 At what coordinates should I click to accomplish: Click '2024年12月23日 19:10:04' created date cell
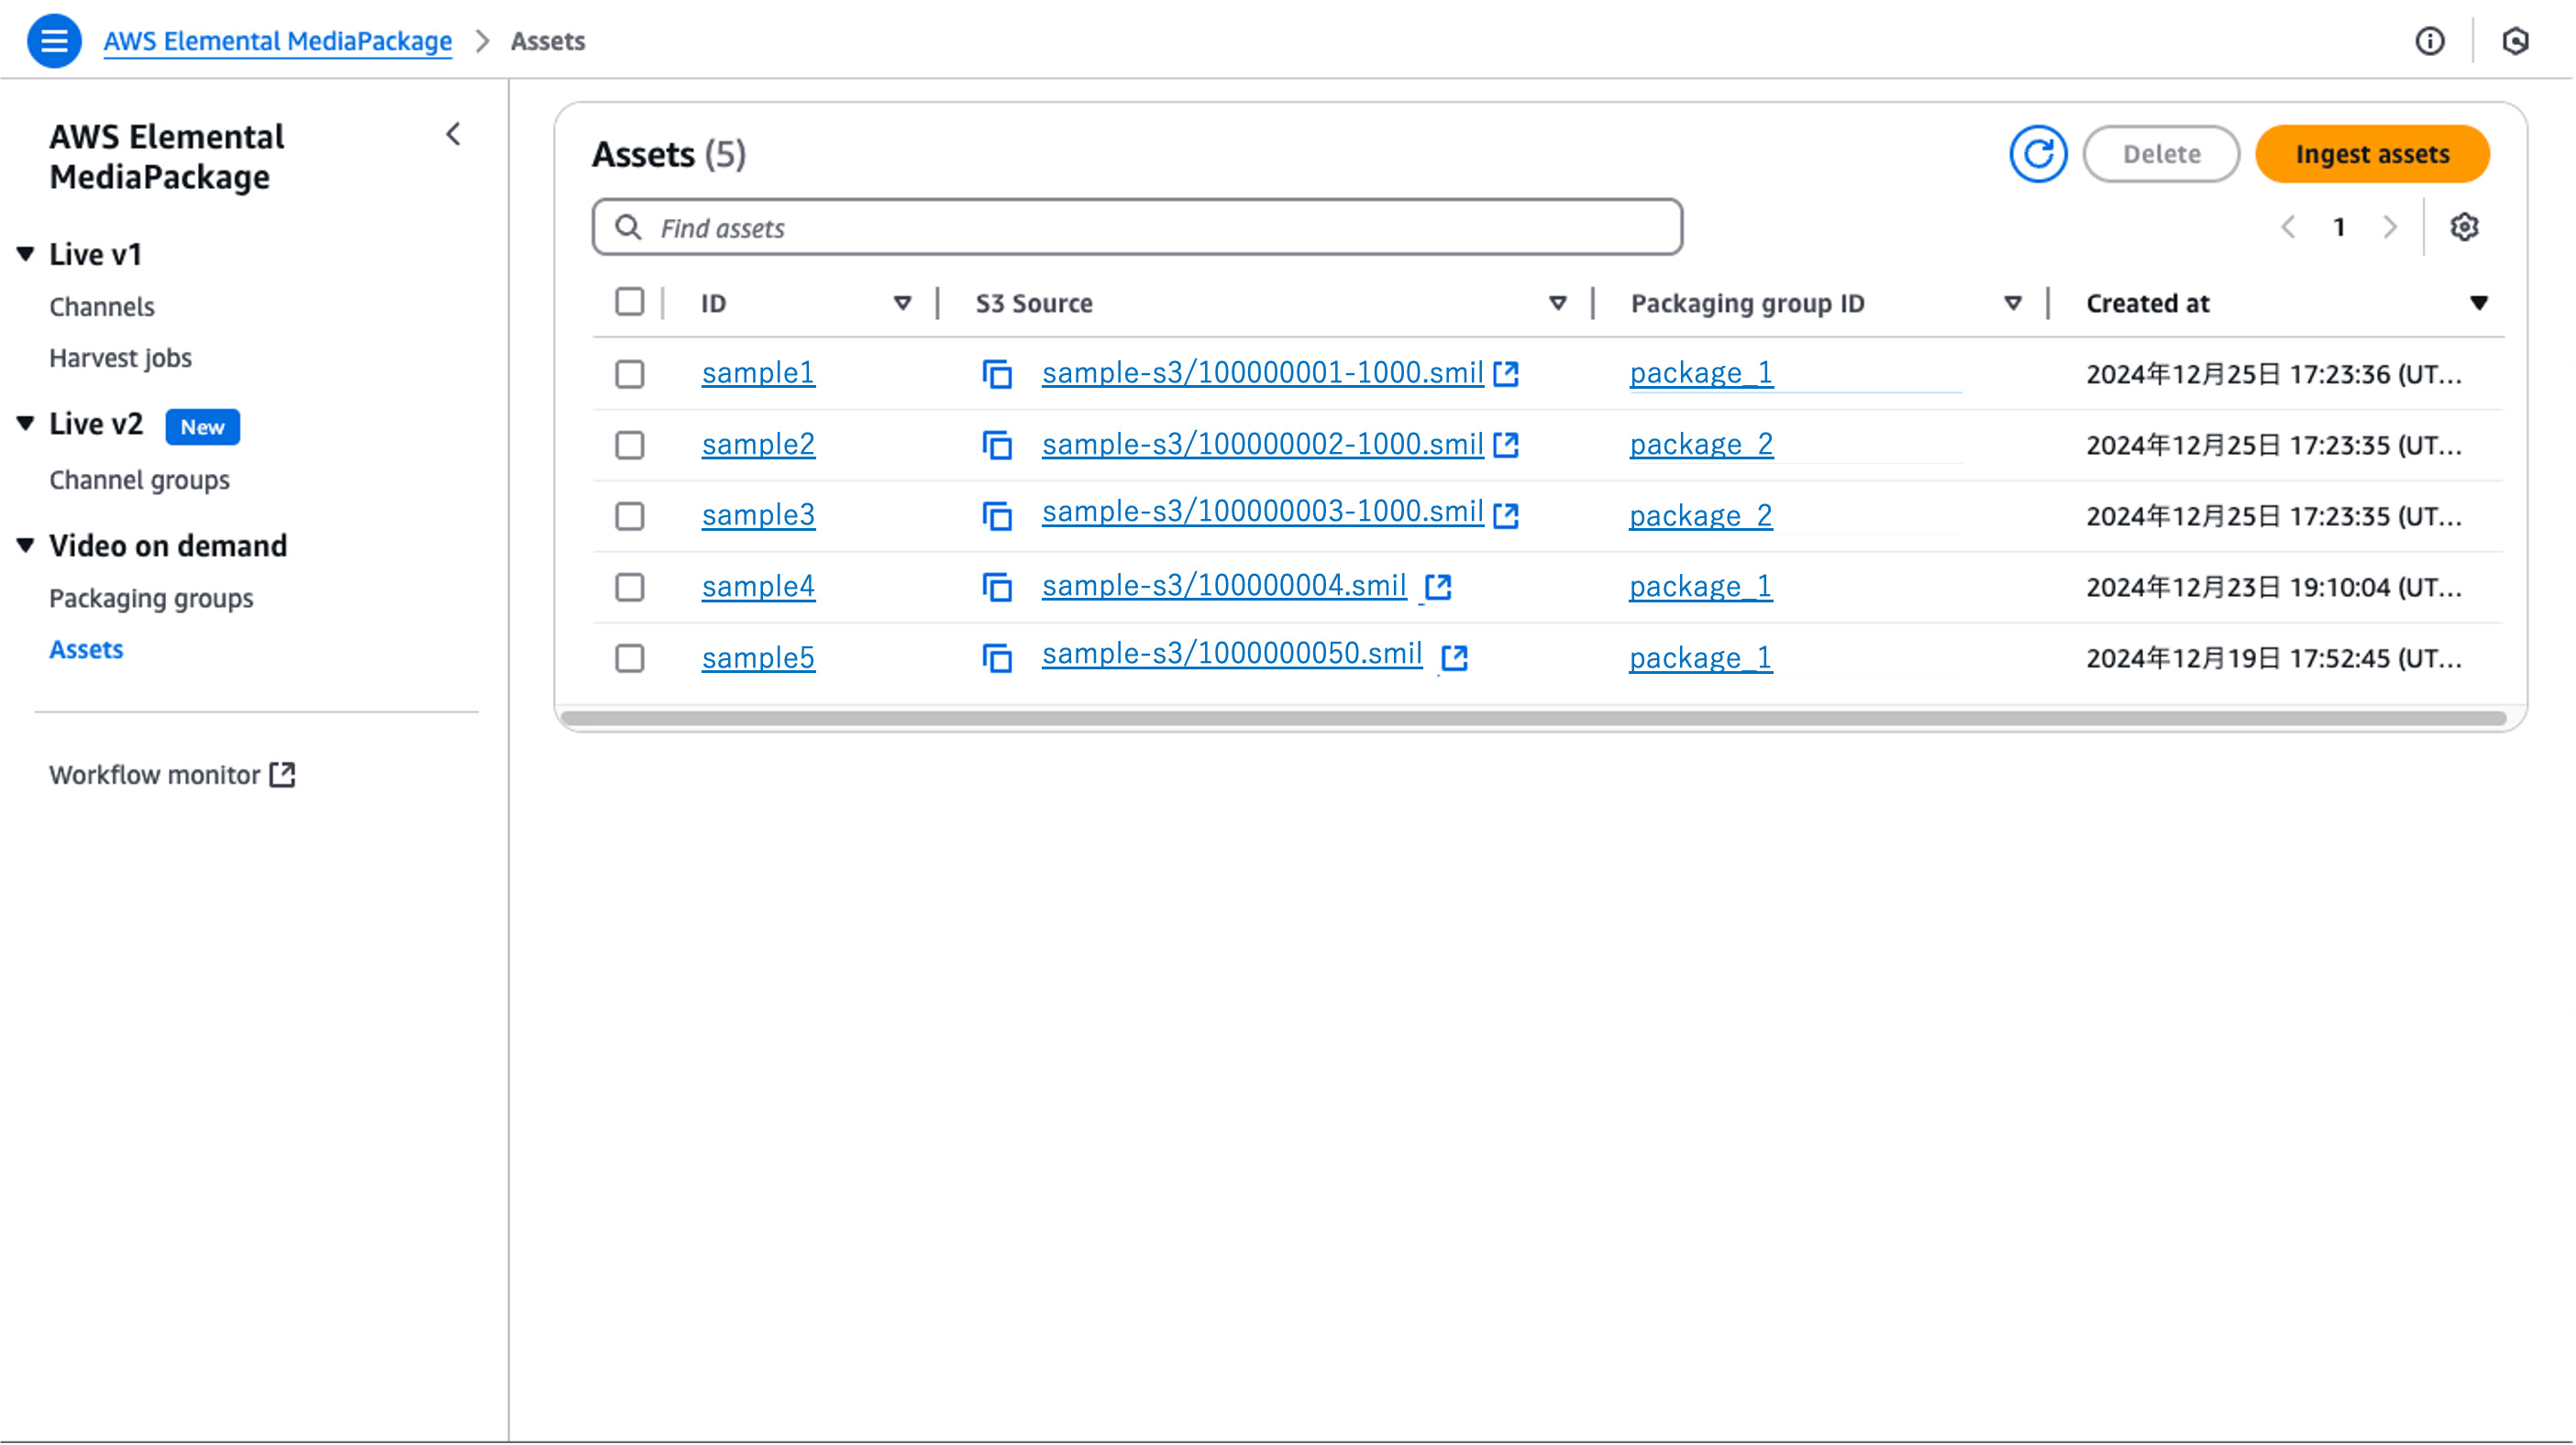[x=2274, y=587]
